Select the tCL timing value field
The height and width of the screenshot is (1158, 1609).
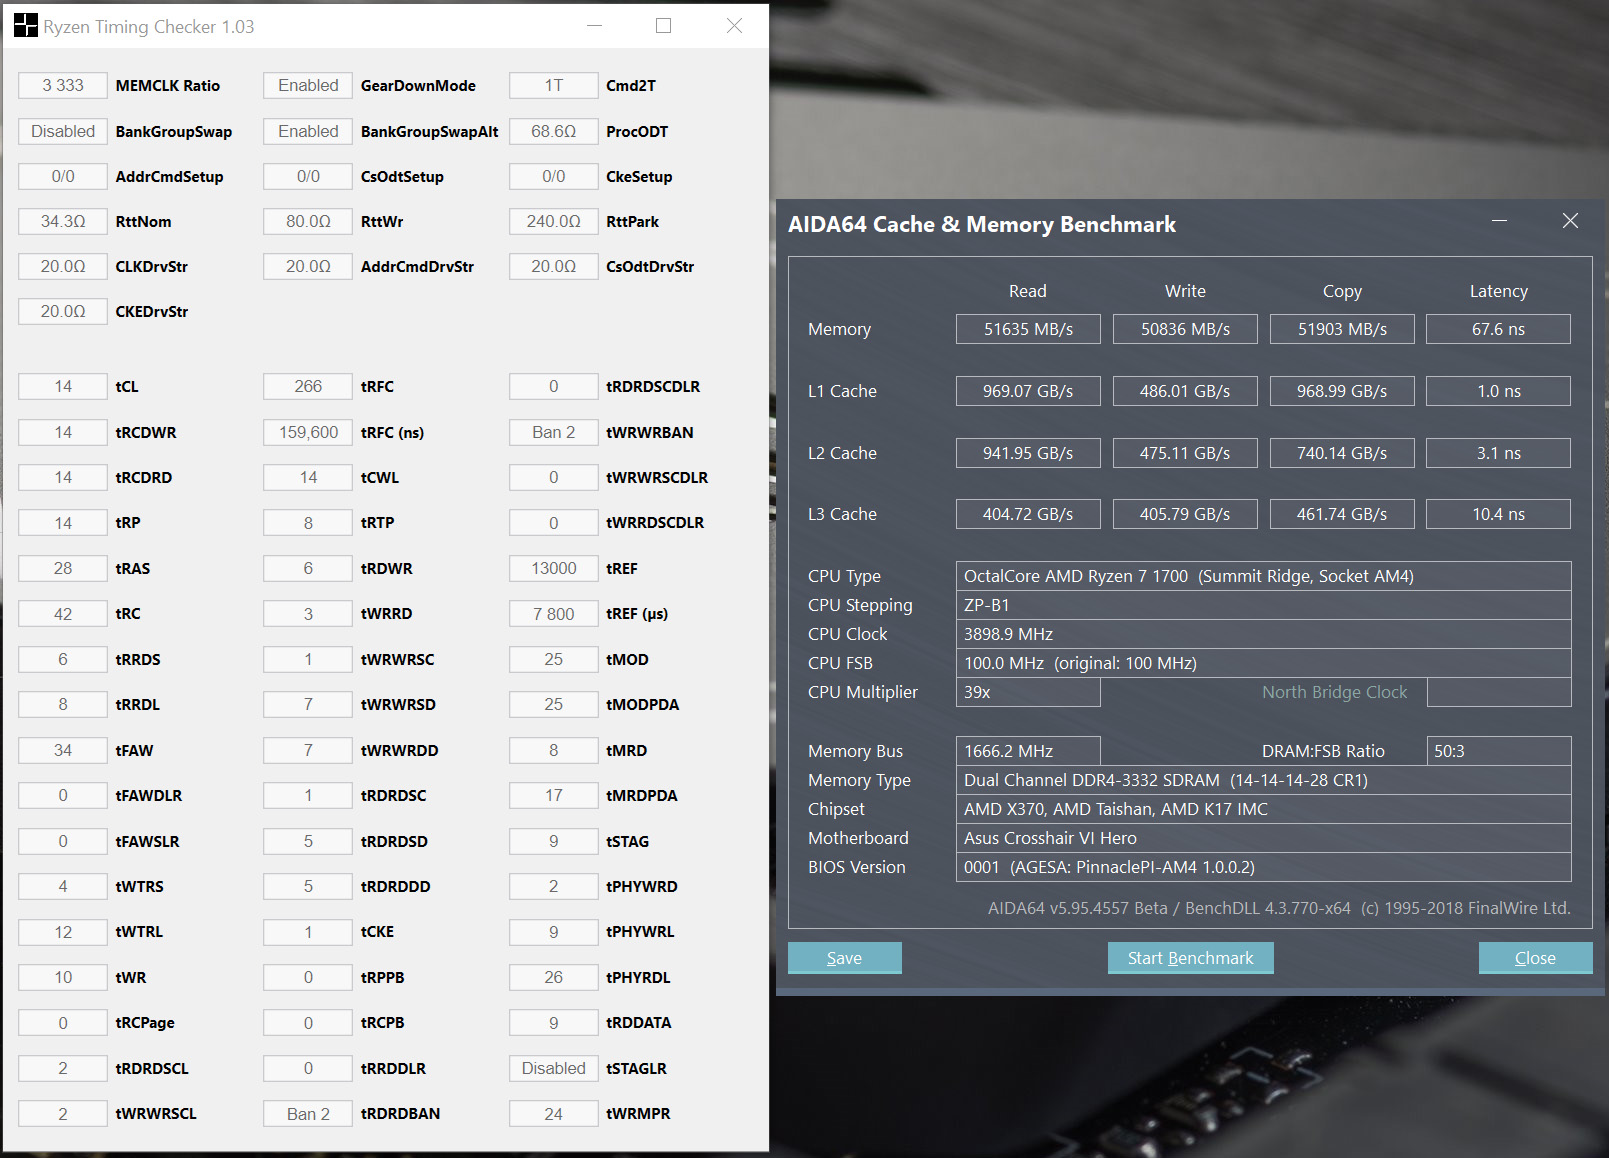63,387
